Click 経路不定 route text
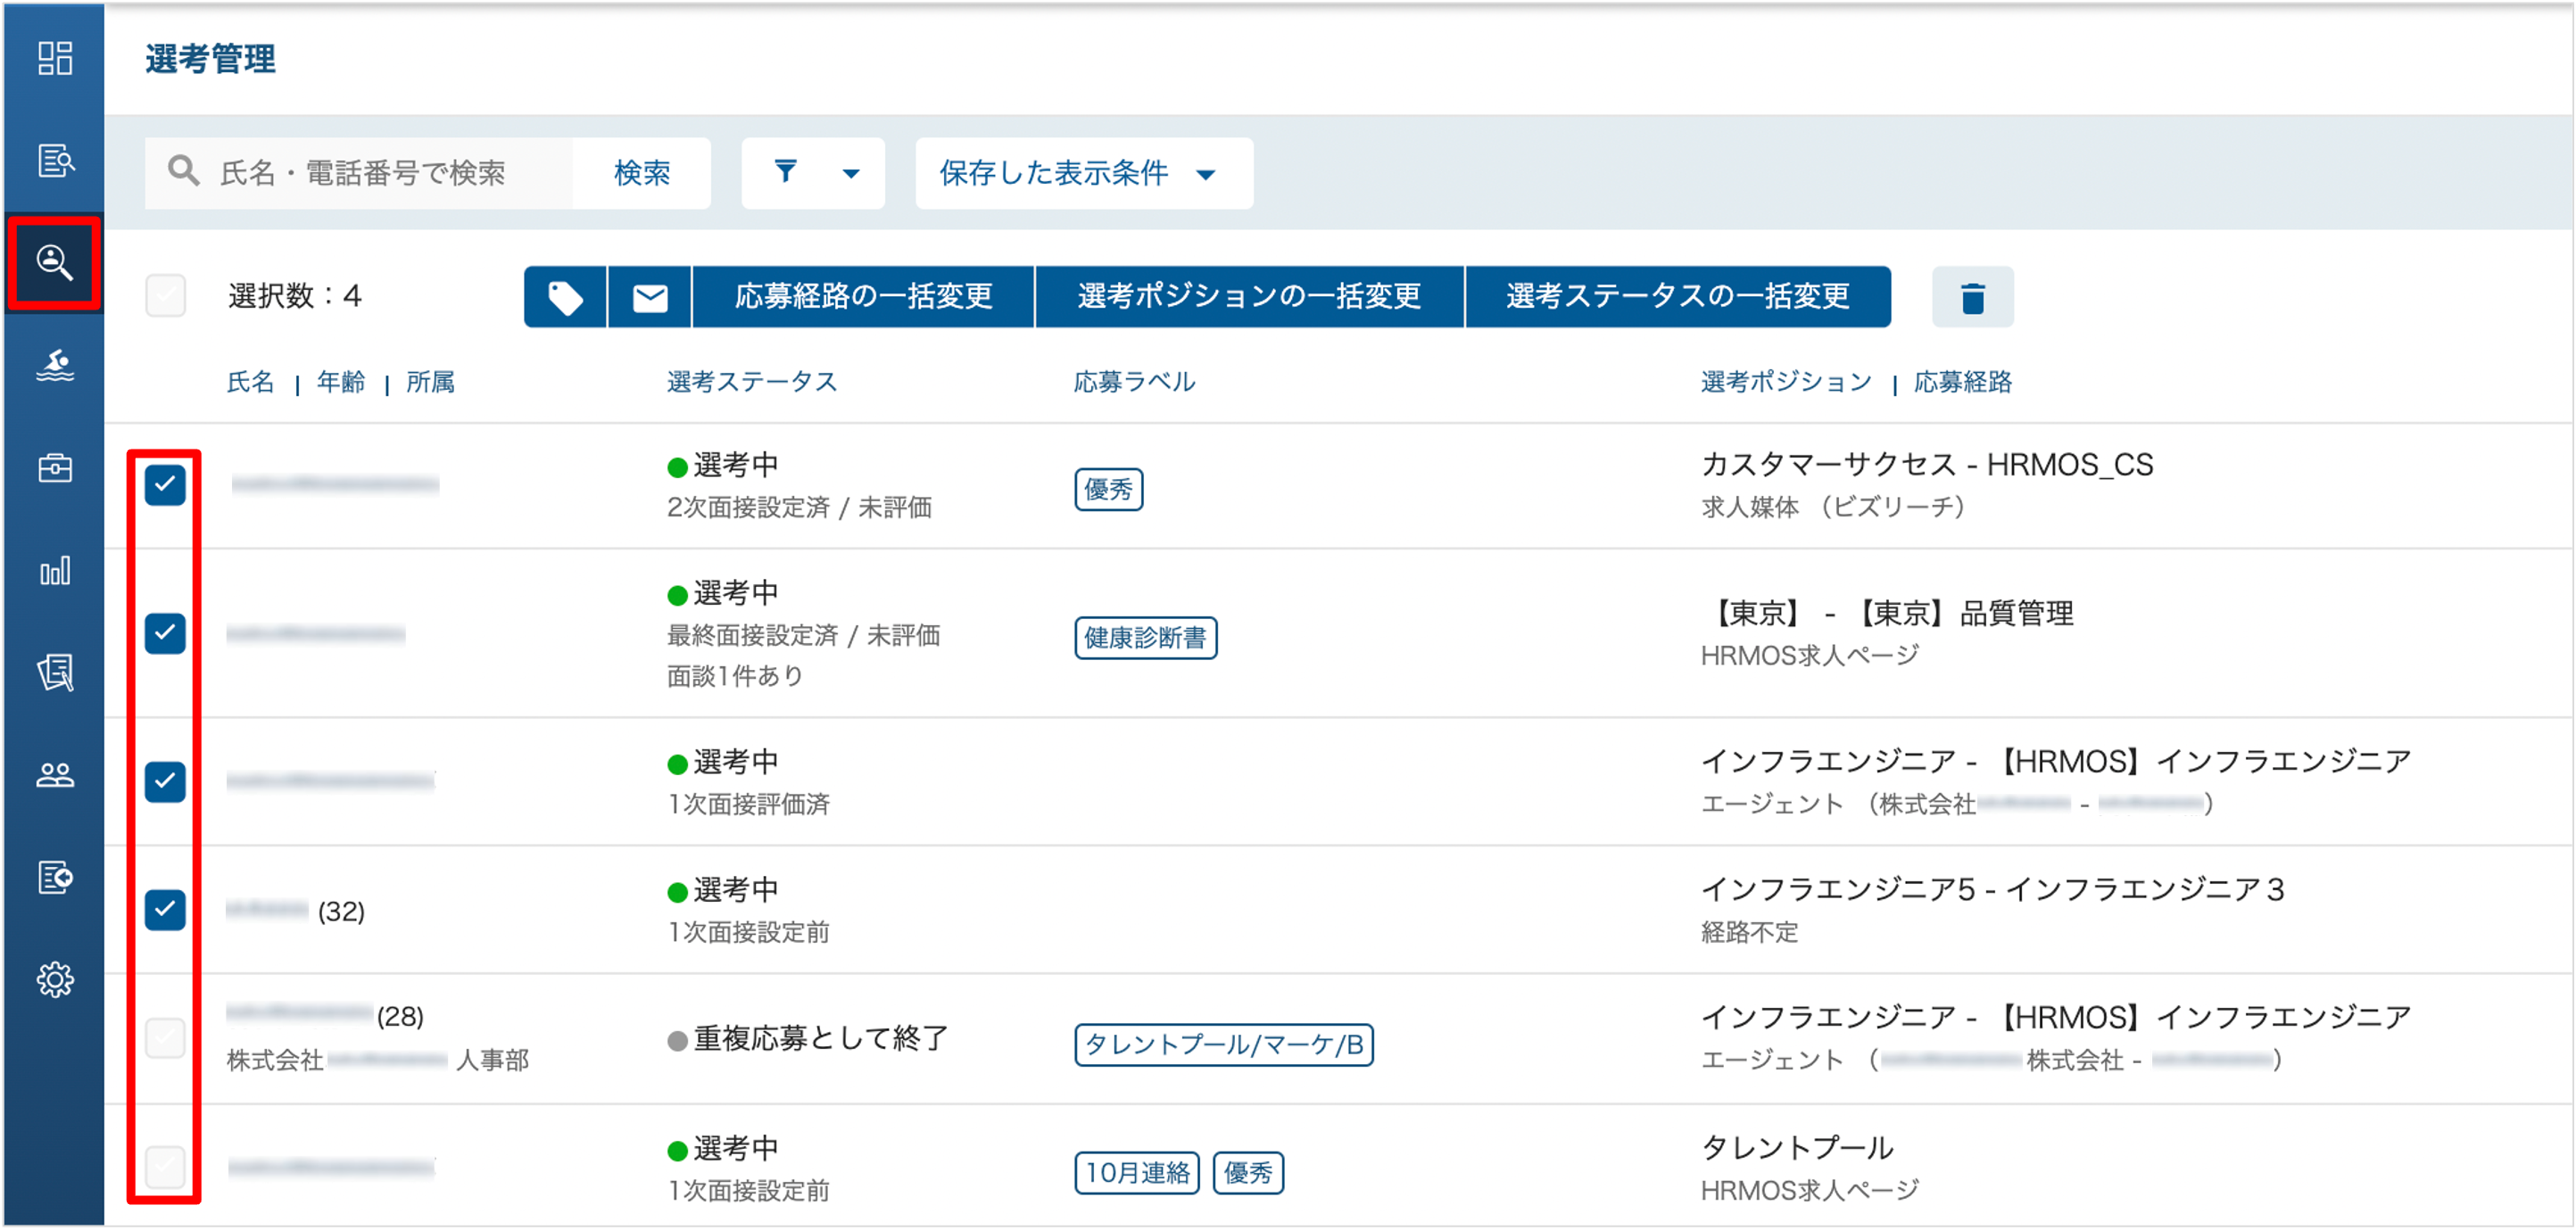 click(x=1749, y=933)
